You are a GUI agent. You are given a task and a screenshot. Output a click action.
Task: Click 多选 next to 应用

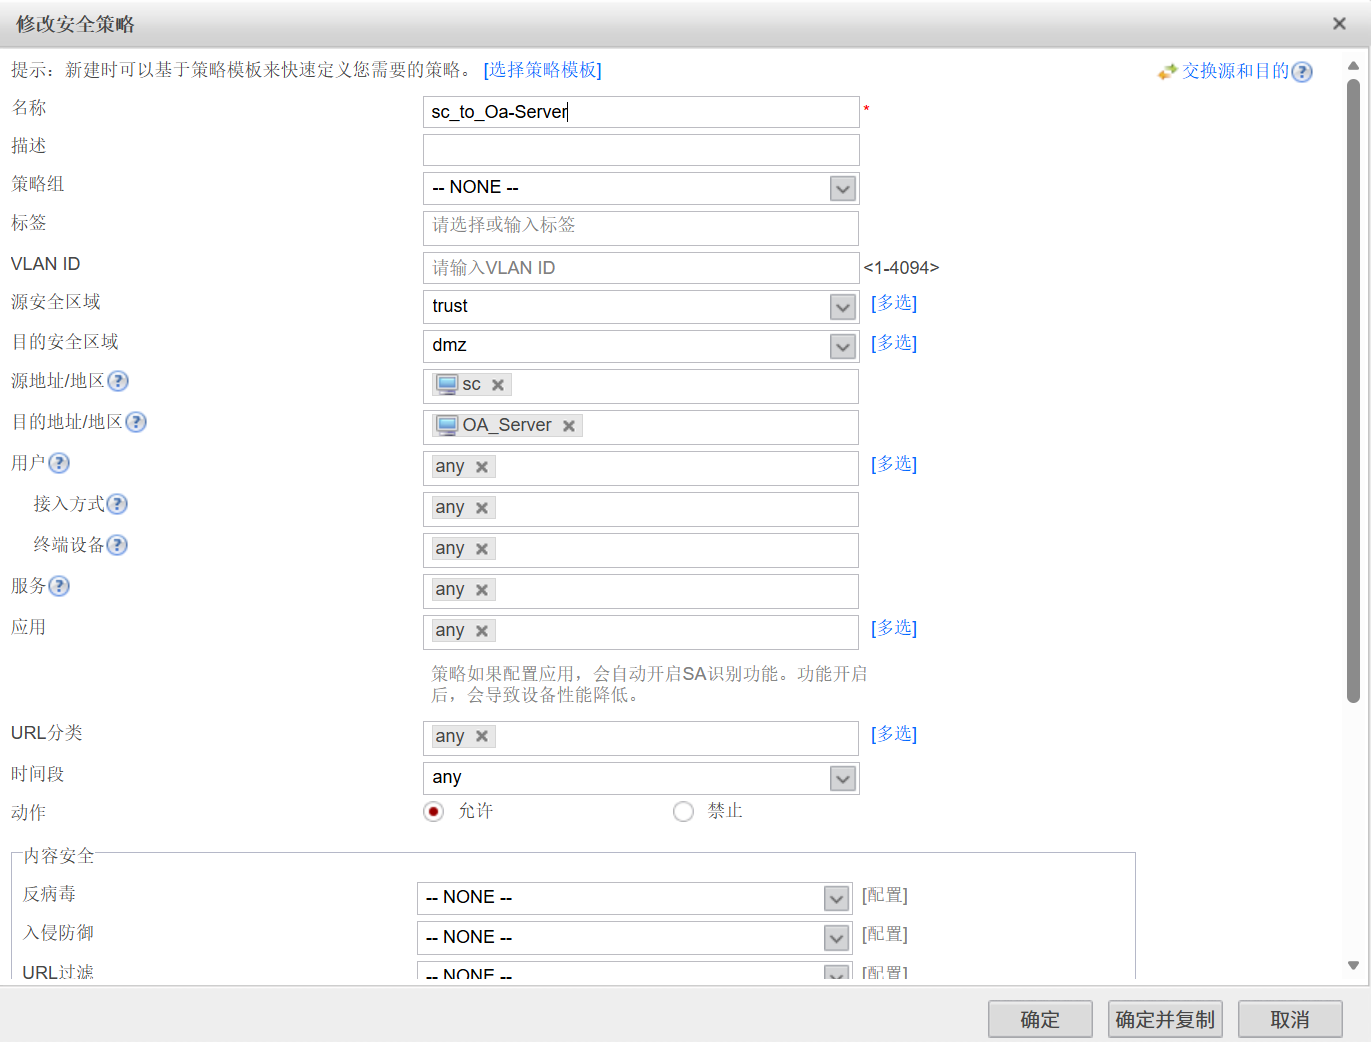coord(894,628)
